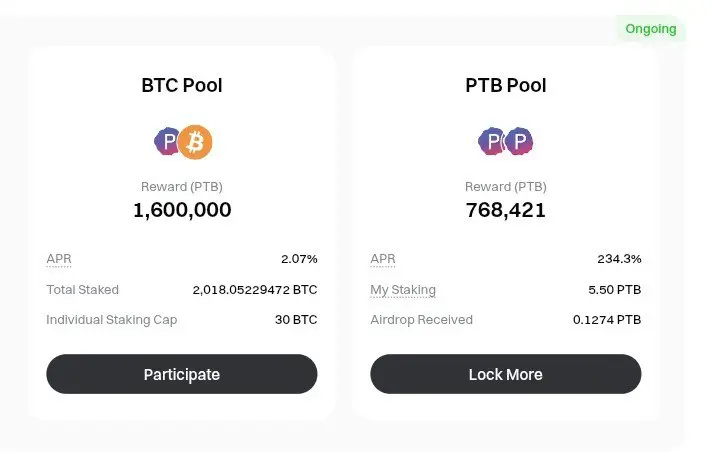Screen dimensions: 712x466
Task: Click the 0.1274 PTB airdrop received value
Action: tap(607, 320)
